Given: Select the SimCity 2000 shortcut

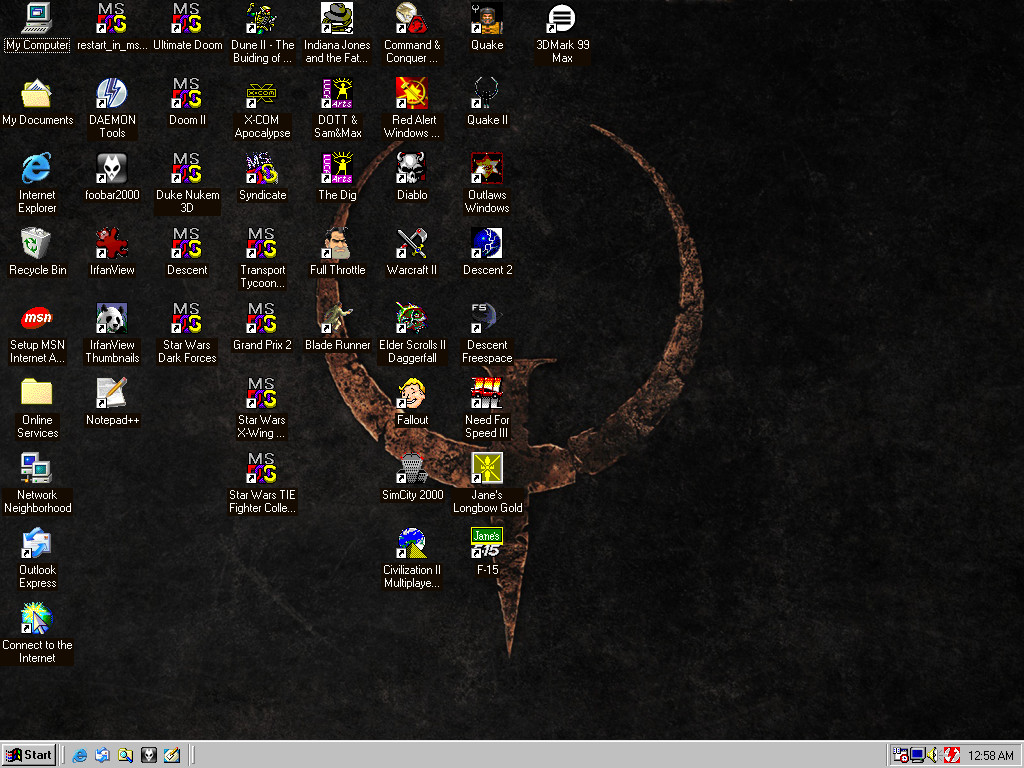Looking at the screenshot, I should click(412, 469).
